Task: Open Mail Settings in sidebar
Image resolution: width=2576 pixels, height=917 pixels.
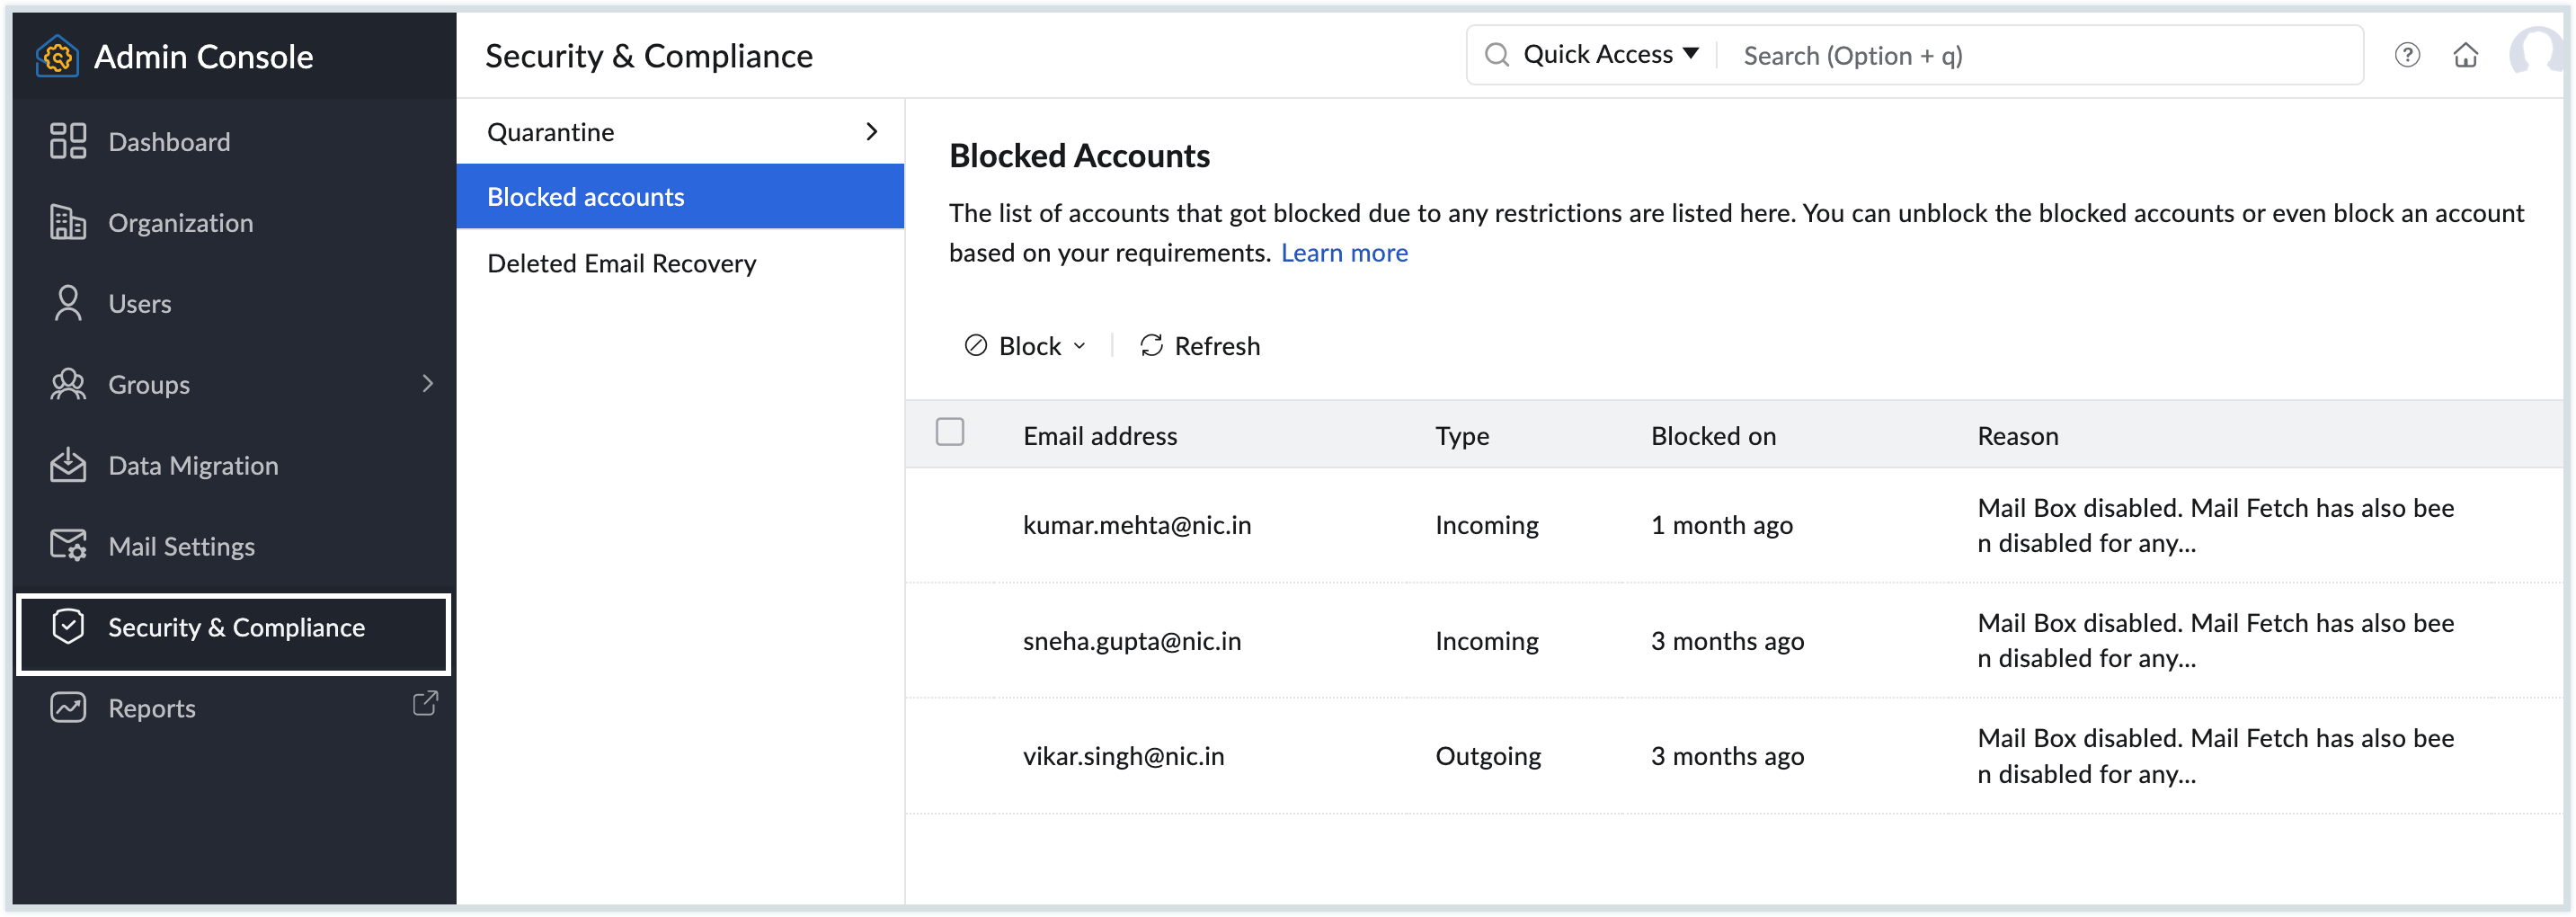Action: 181,547
